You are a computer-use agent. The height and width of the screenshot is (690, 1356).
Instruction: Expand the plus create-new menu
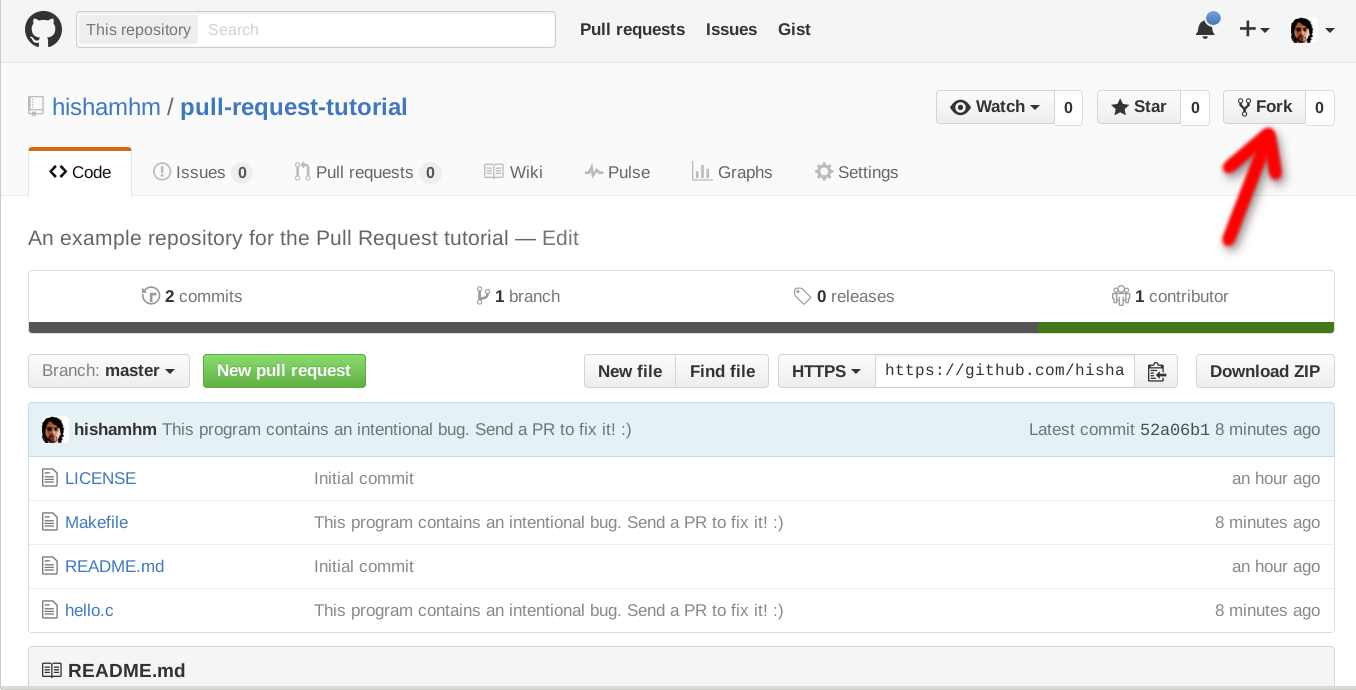click(x=1254, y=30)
